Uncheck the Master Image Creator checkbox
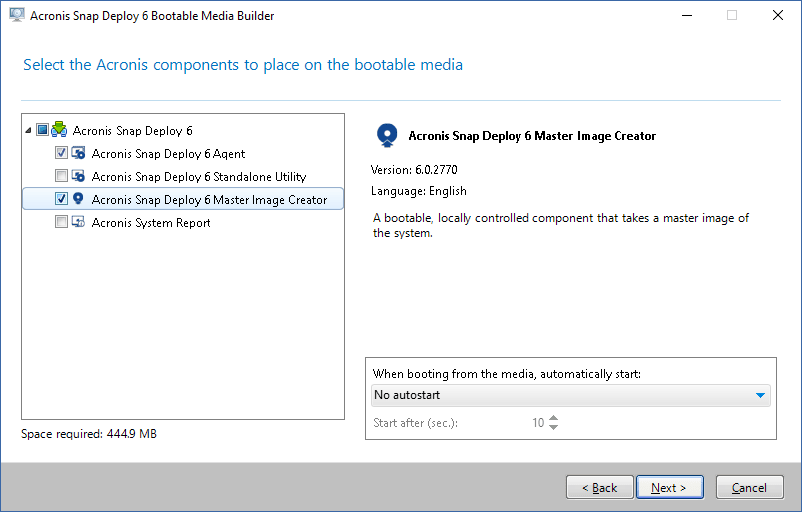The width and height of the screenshot is (802, 512). [61, 199]
